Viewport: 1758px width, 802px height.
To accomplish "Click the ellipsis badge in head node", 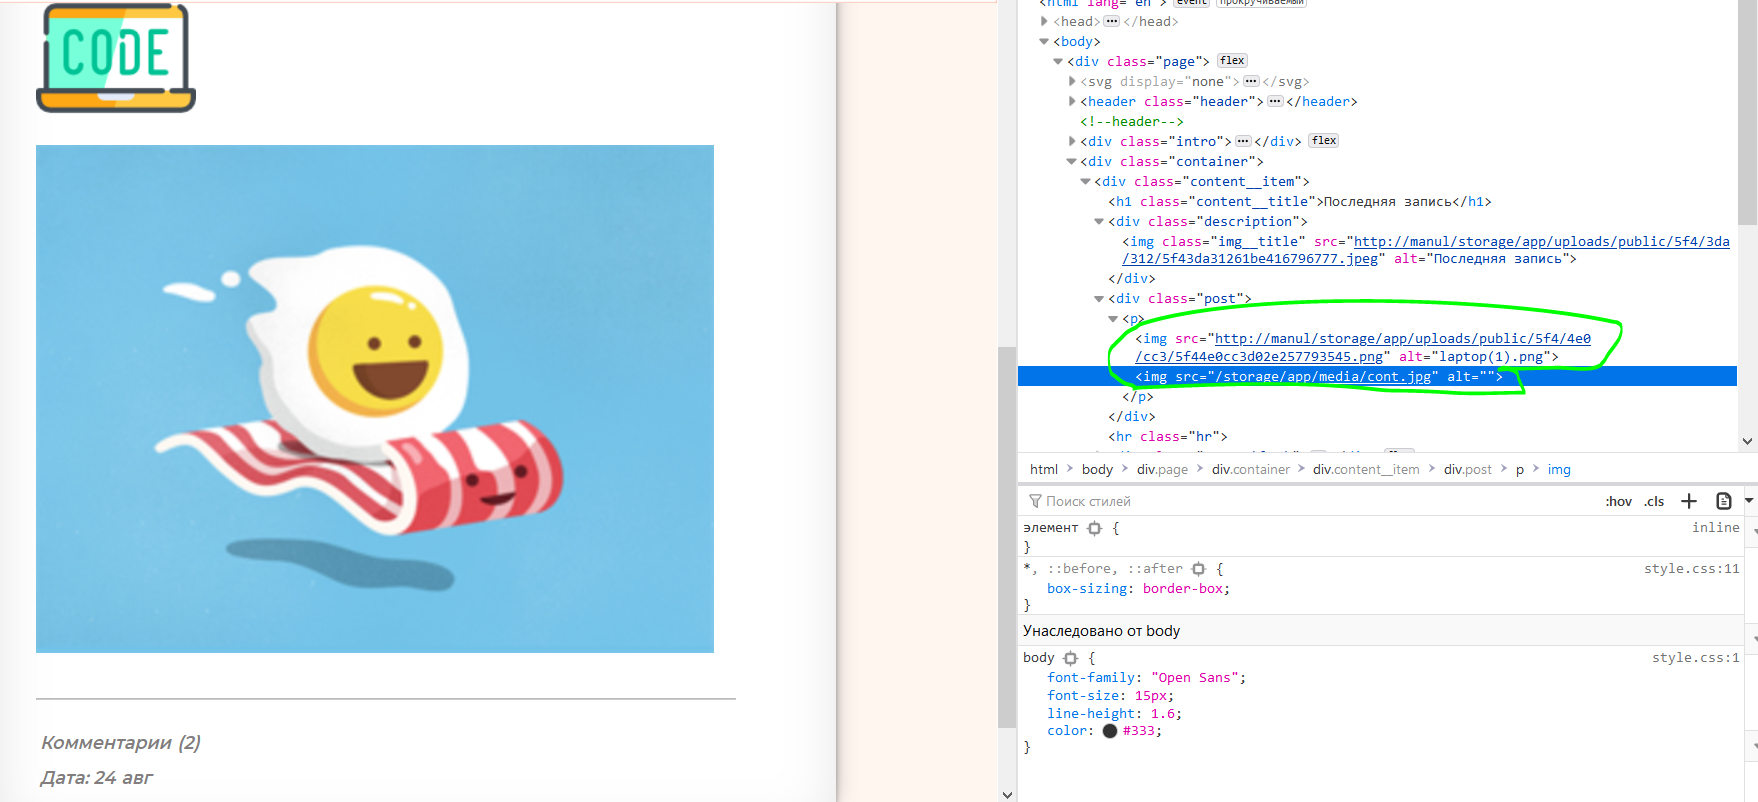I will point(1111,21).
